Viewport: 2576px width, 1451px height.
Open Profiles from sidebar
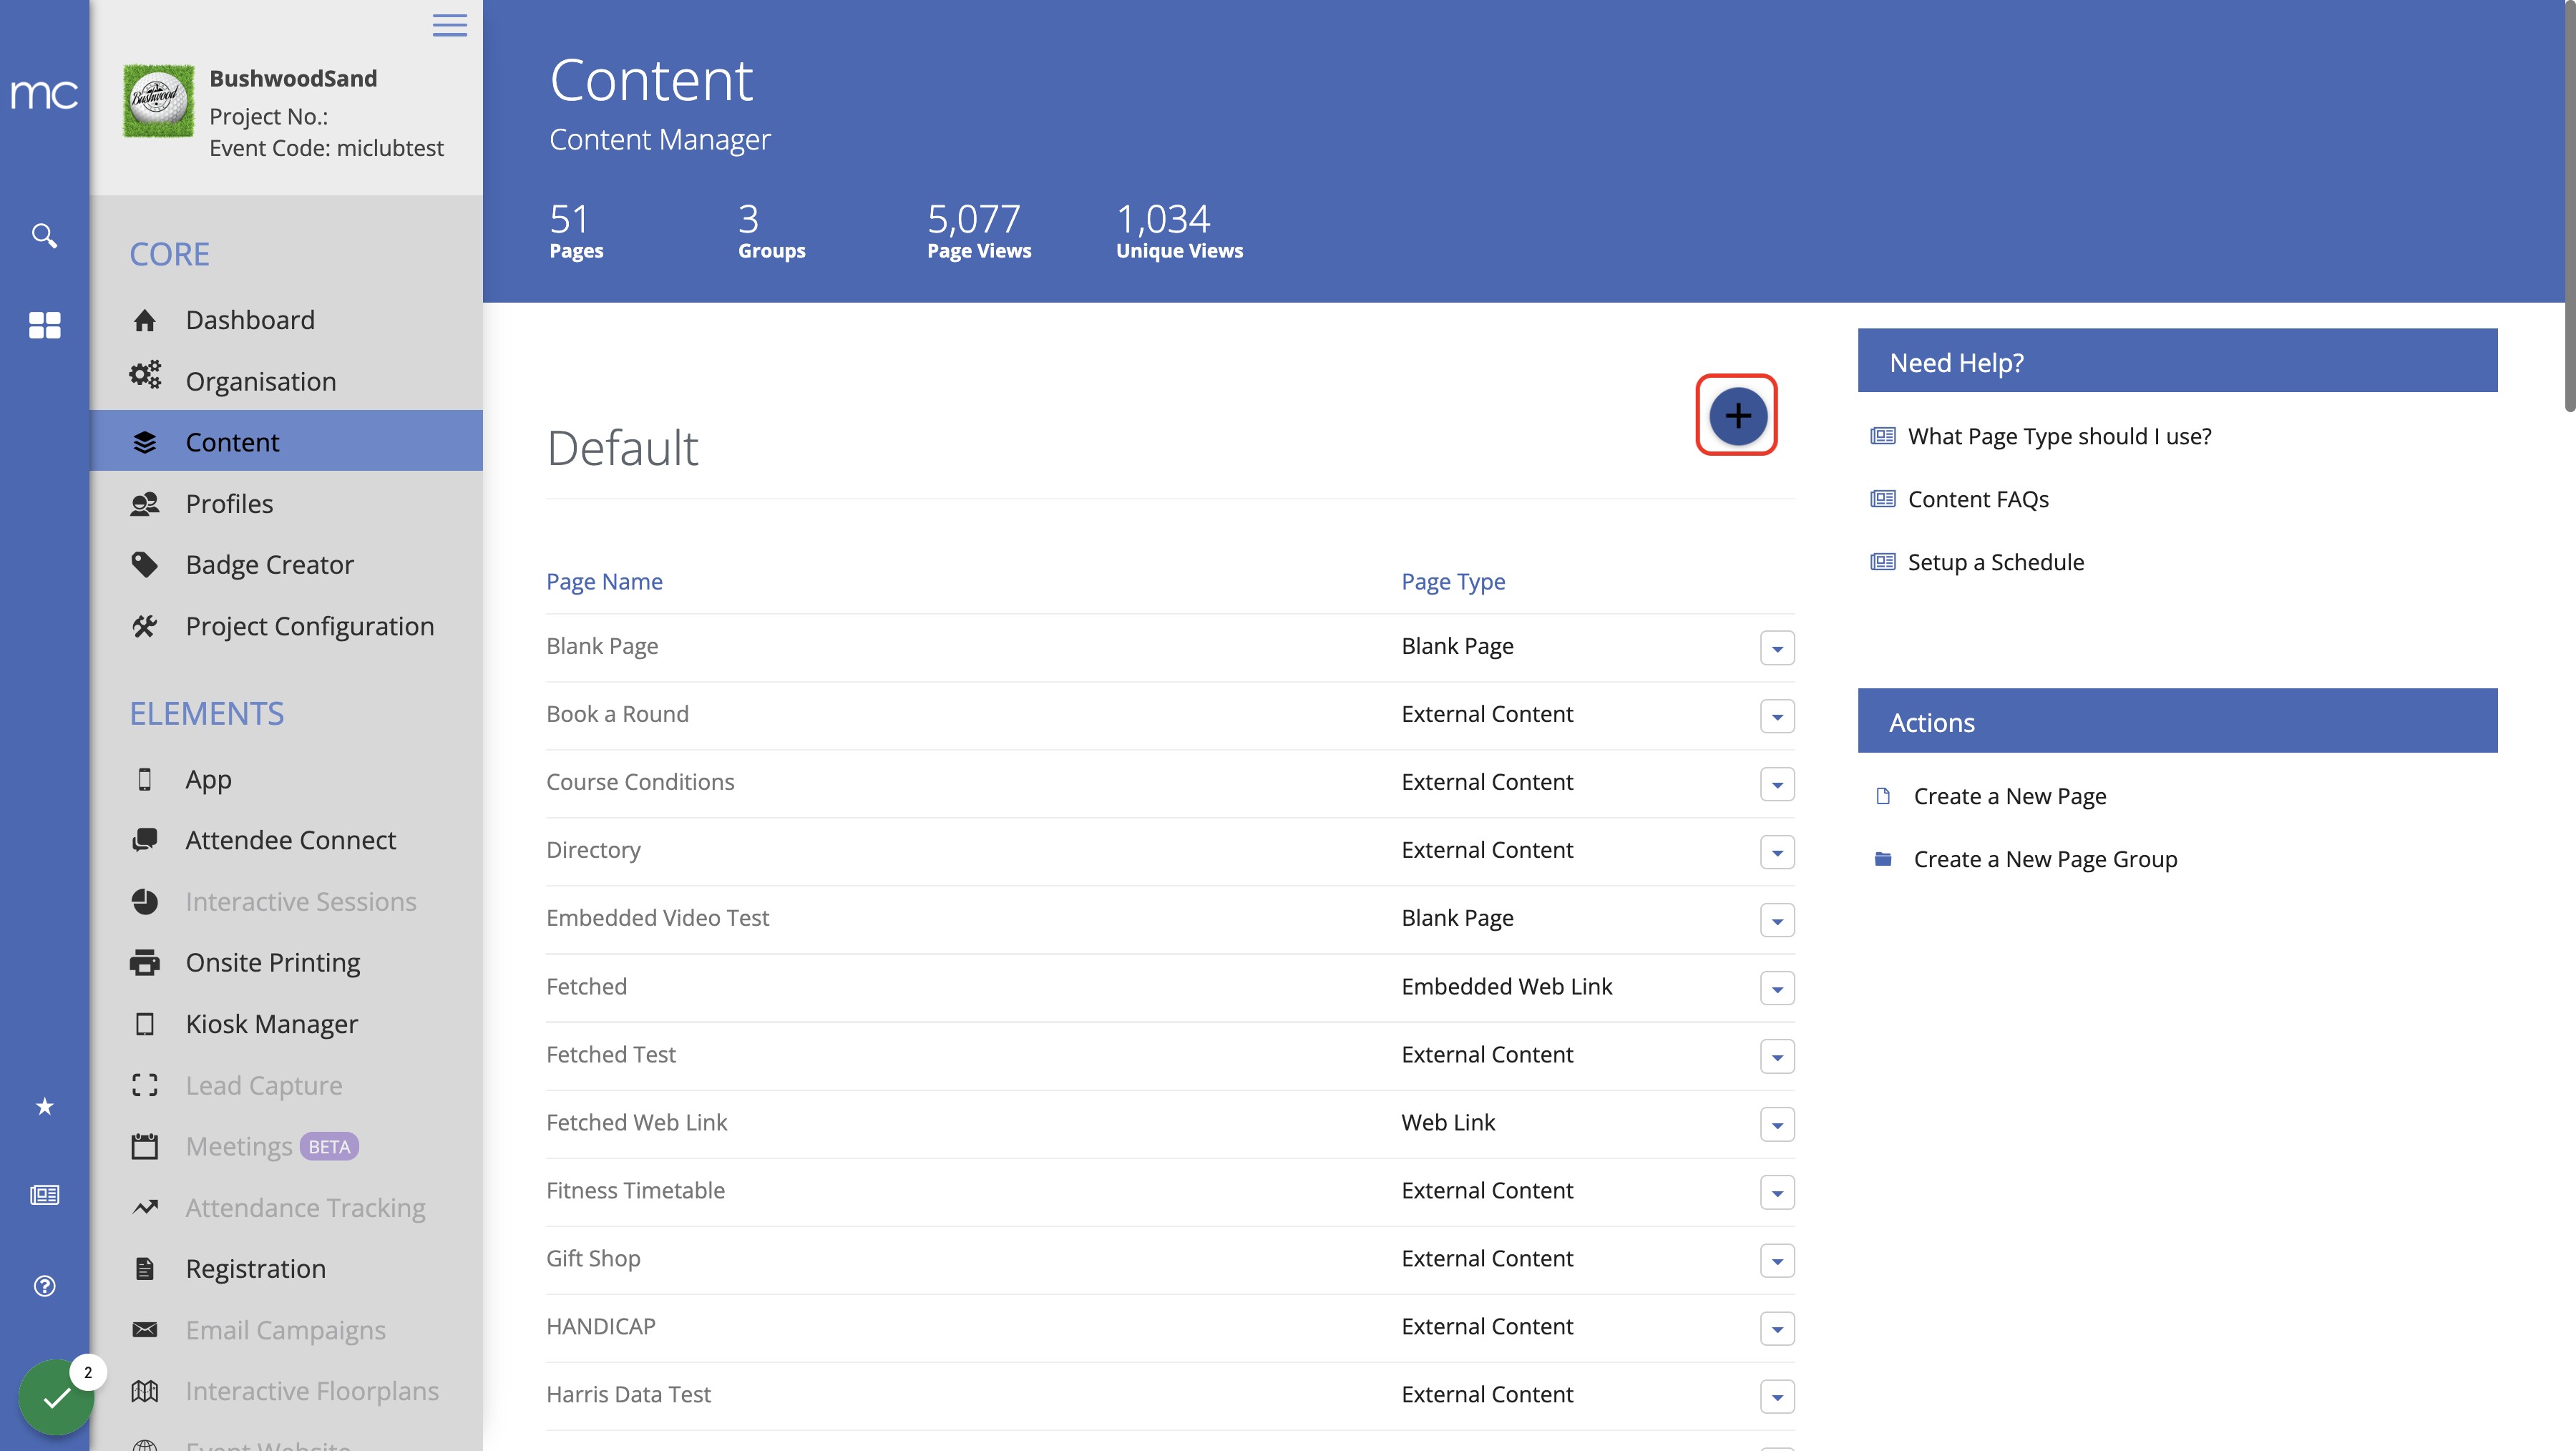[x=229, y=503]
